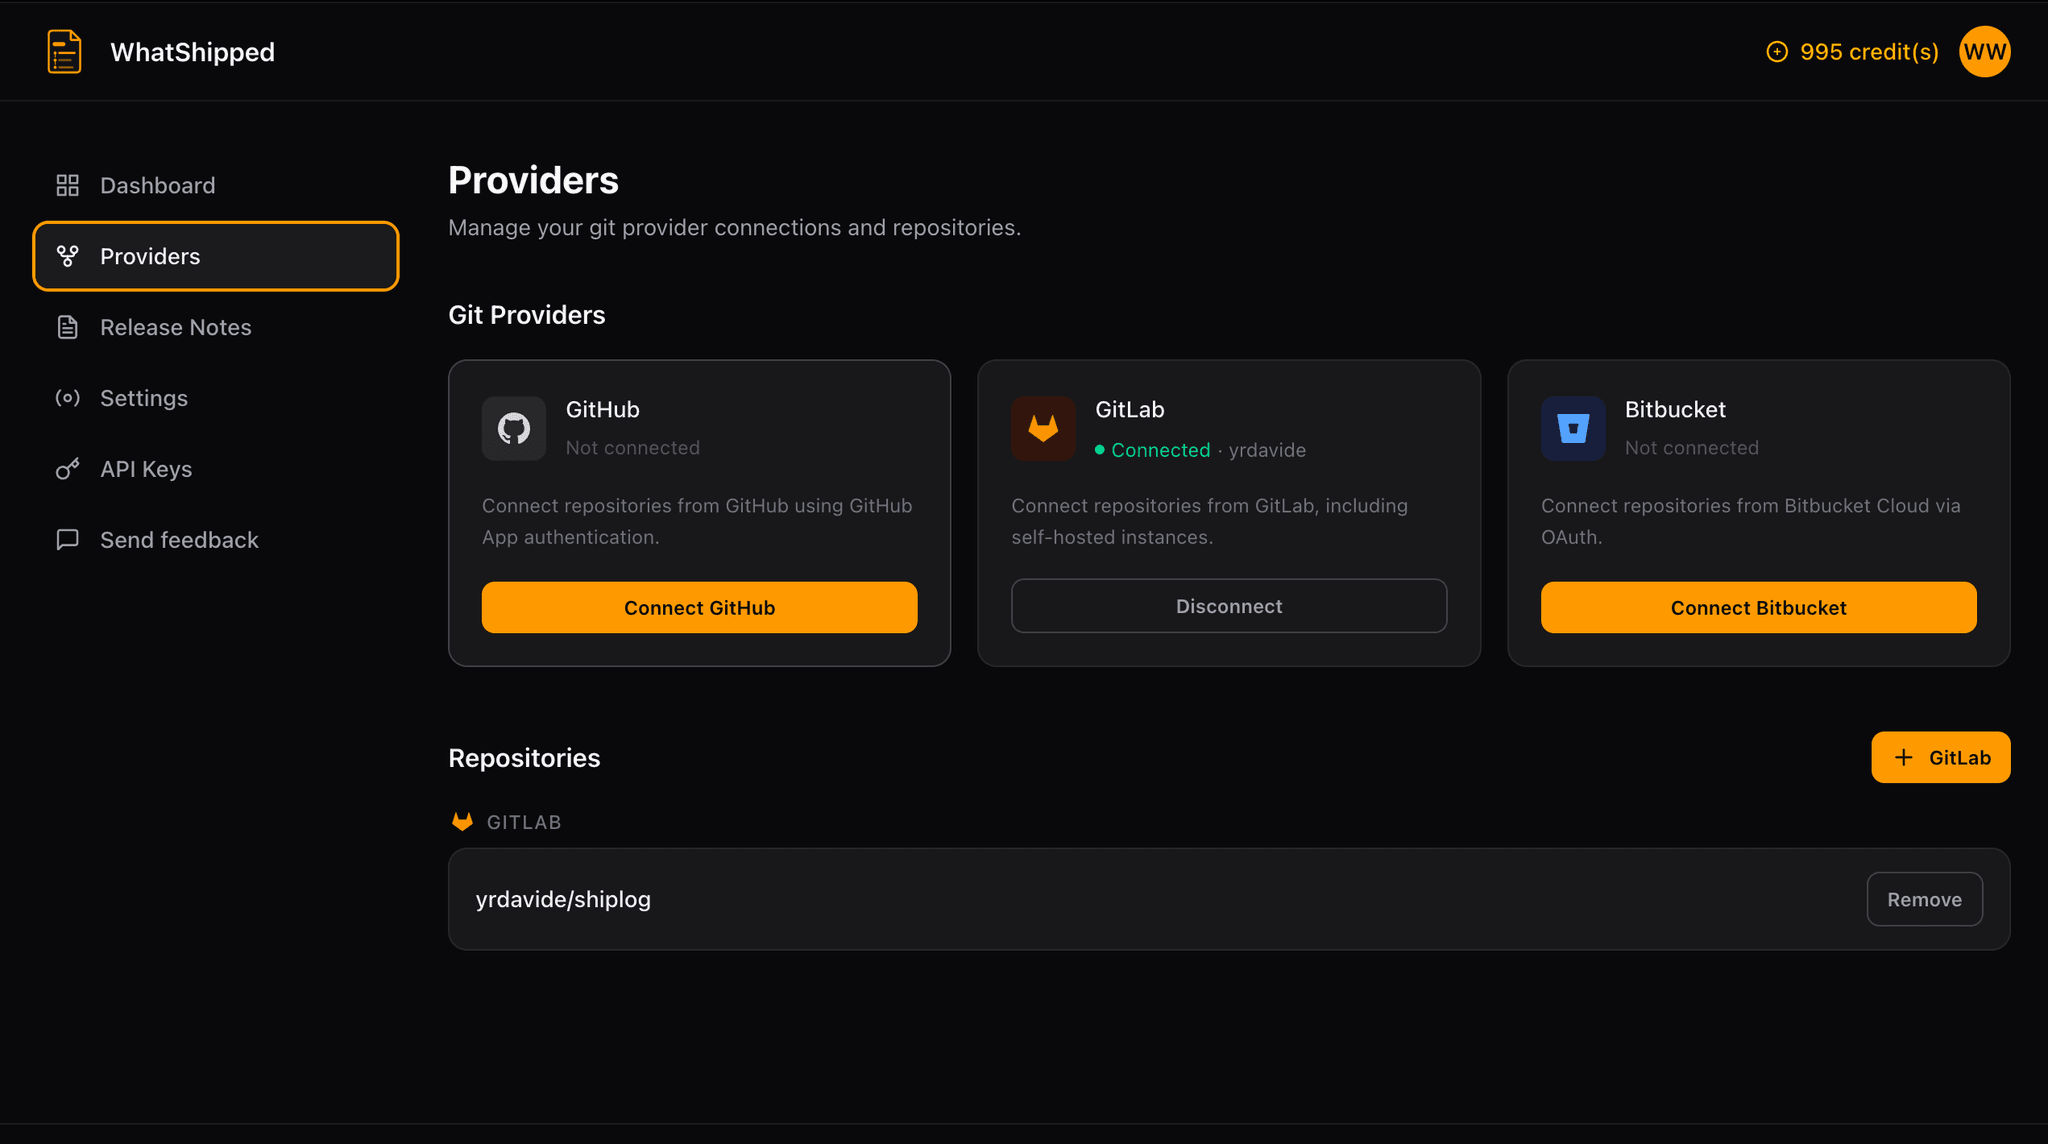Click the Dashboard grid icon
Viewport: 2048px width, 1144px height.
(x=67, y=185)
